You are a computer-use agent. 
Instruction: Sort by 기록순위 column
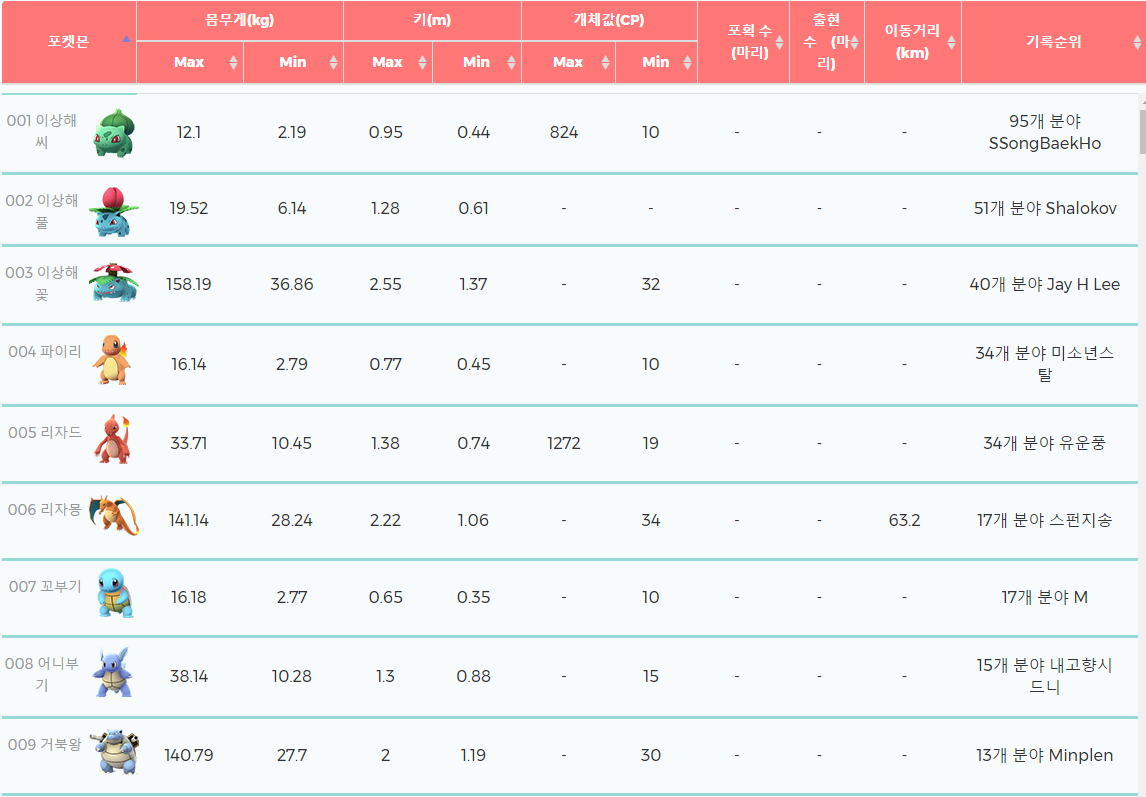[x=1053, y=42]
